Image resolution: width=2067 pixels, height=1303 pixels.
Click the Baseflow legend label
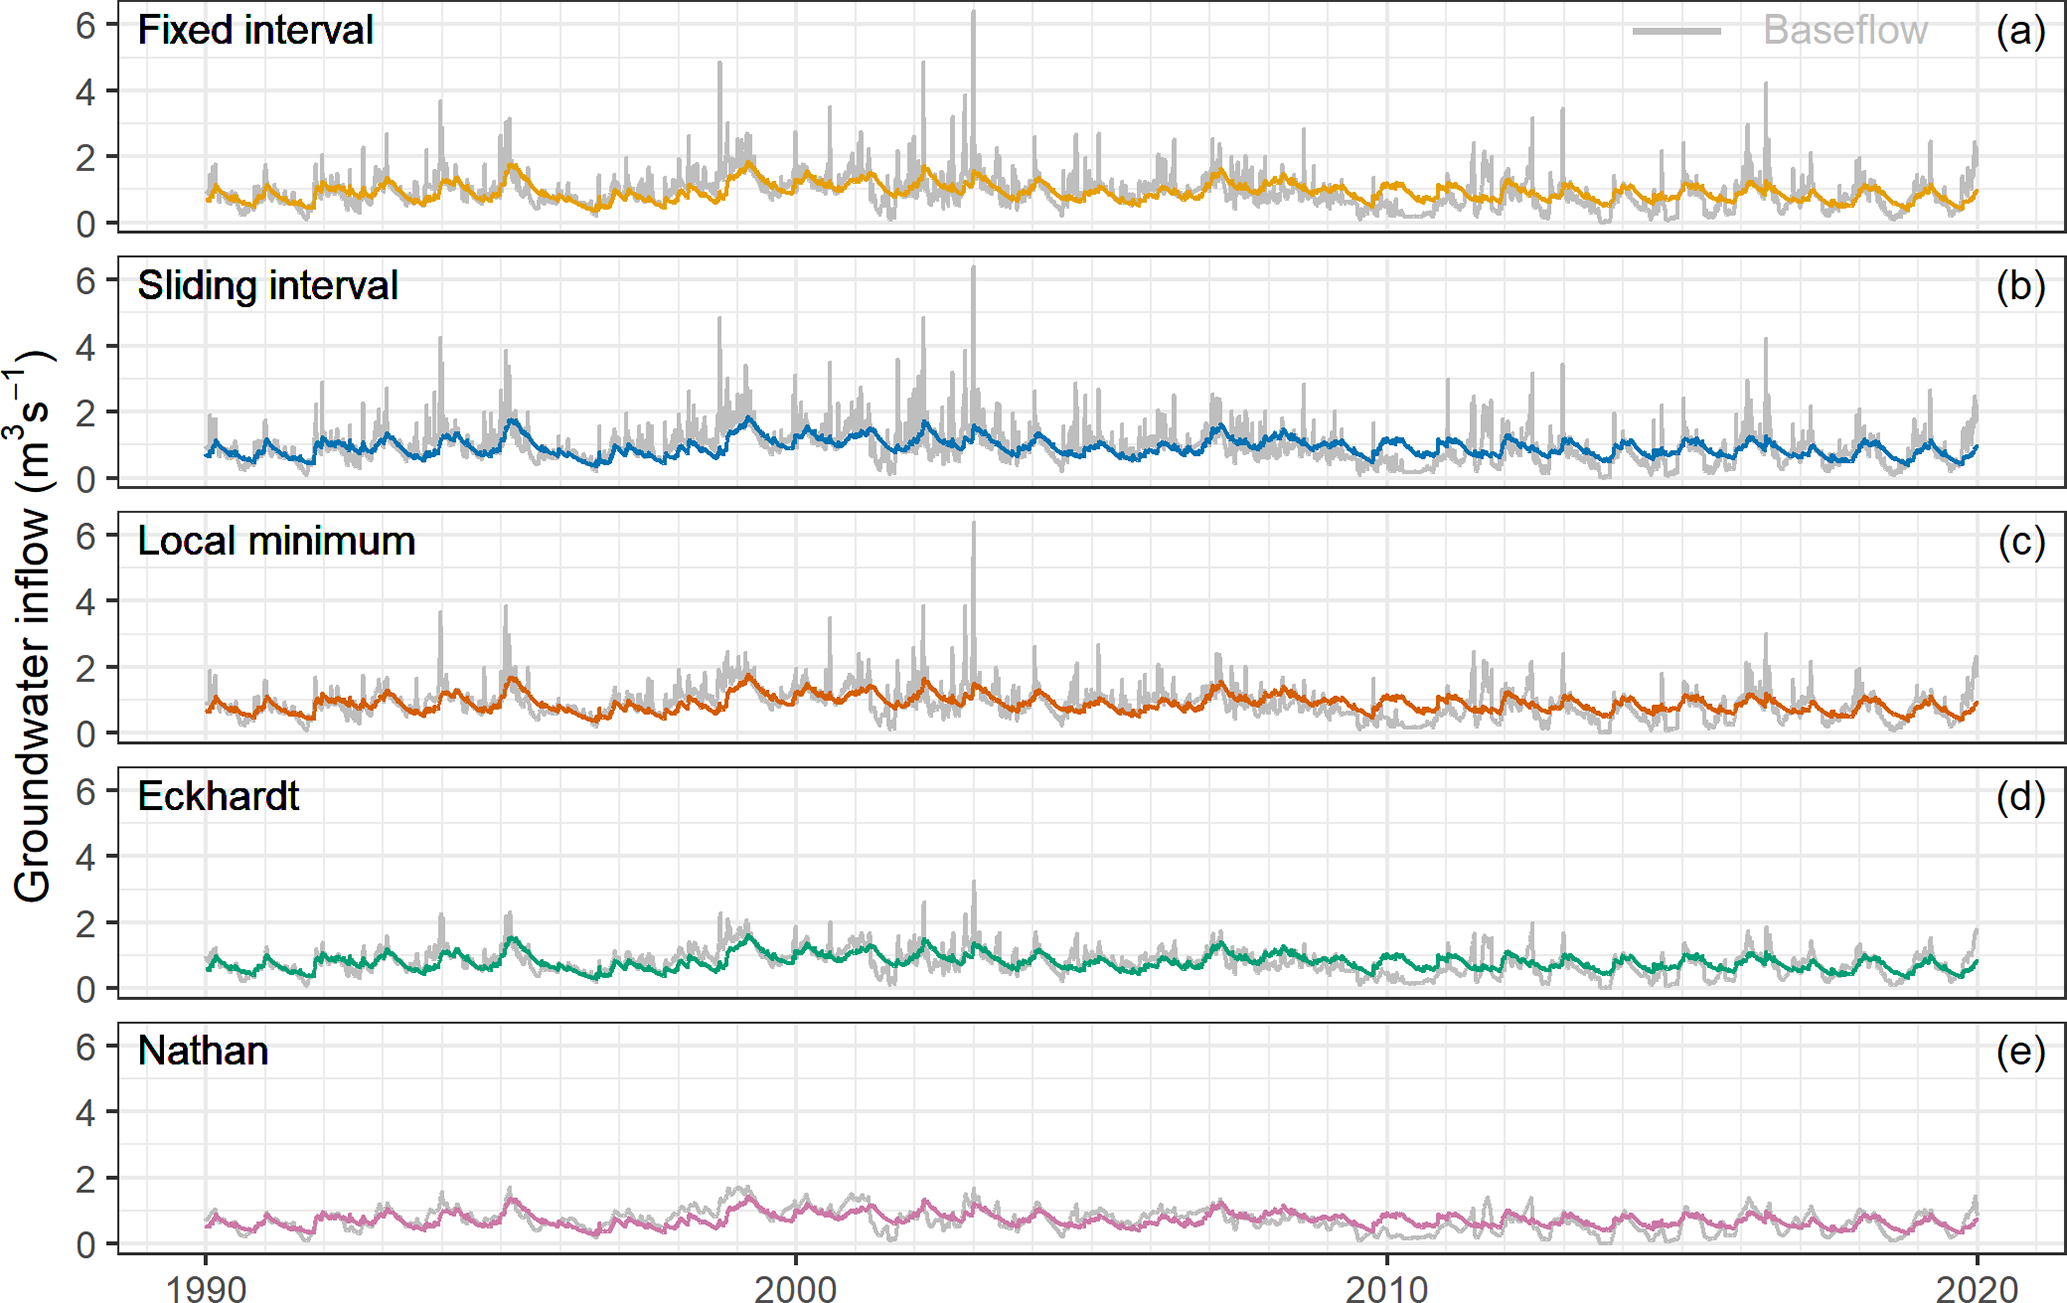[x=1844, y=31]
